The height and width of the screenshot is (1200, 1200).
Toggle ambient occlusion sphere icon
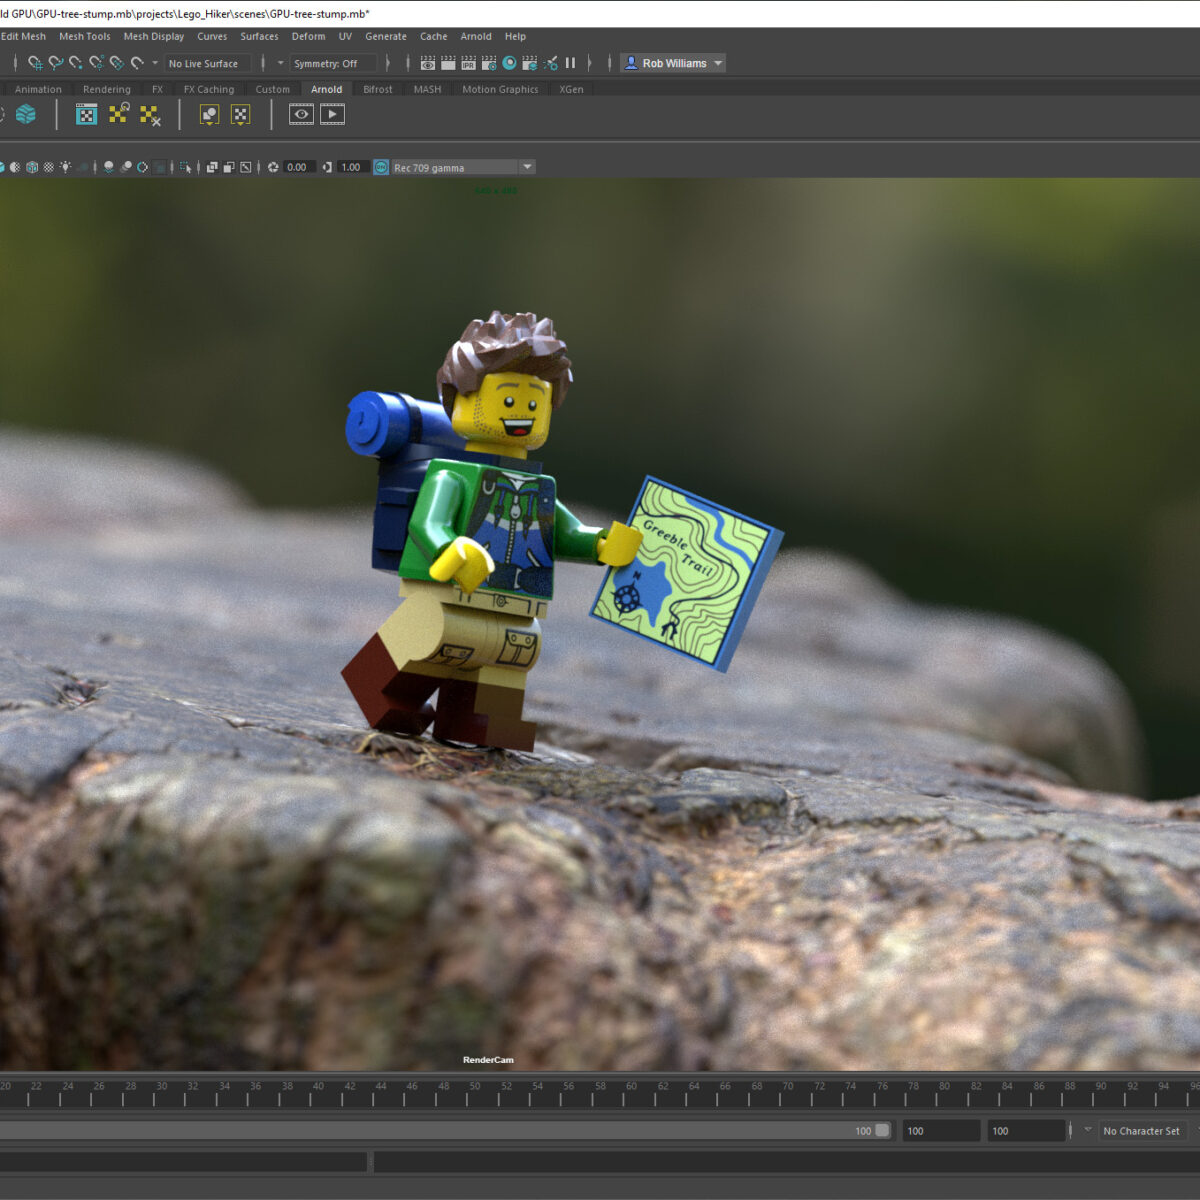pyautogui.click(x=109, y=167)
